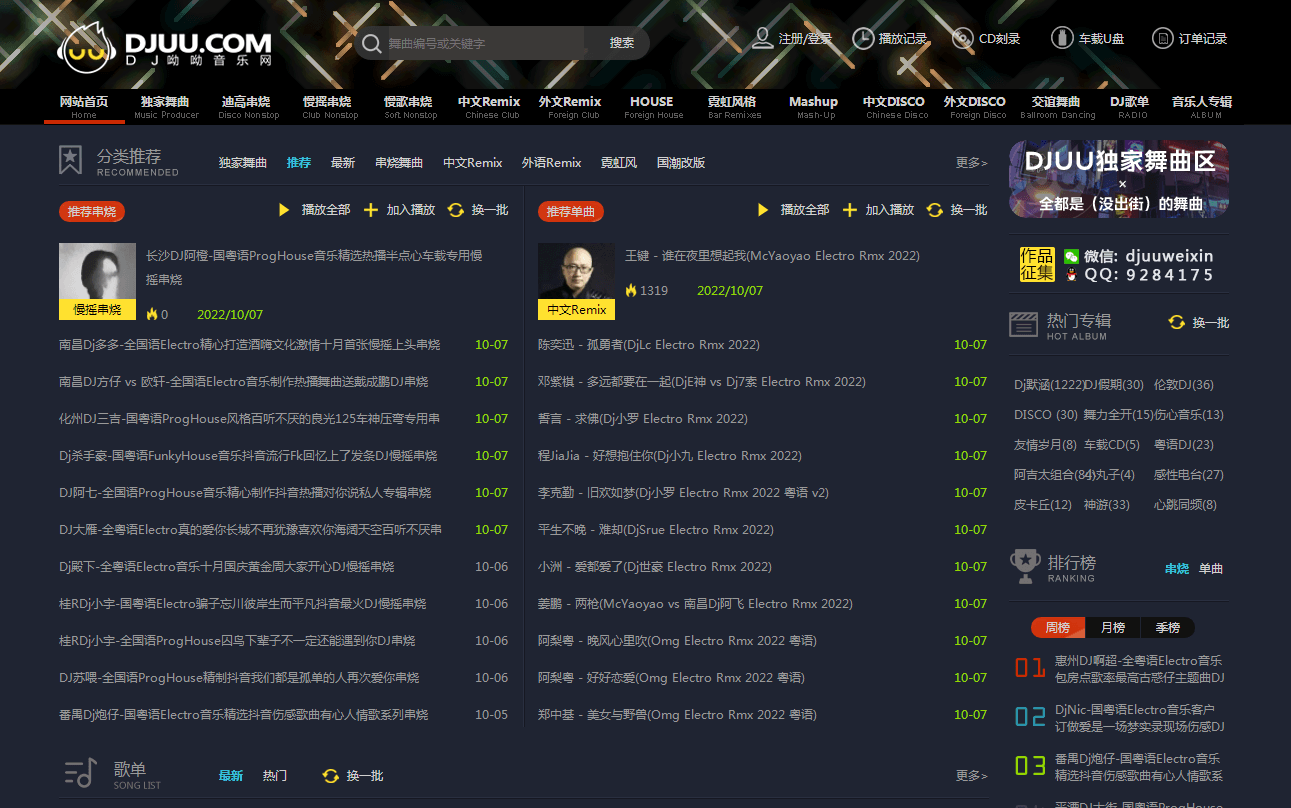This screenshot has width=1291, height=808.
Task: Open the 网站首页 Home nav item
Action: pyautogui.click(x=84, y=107)
